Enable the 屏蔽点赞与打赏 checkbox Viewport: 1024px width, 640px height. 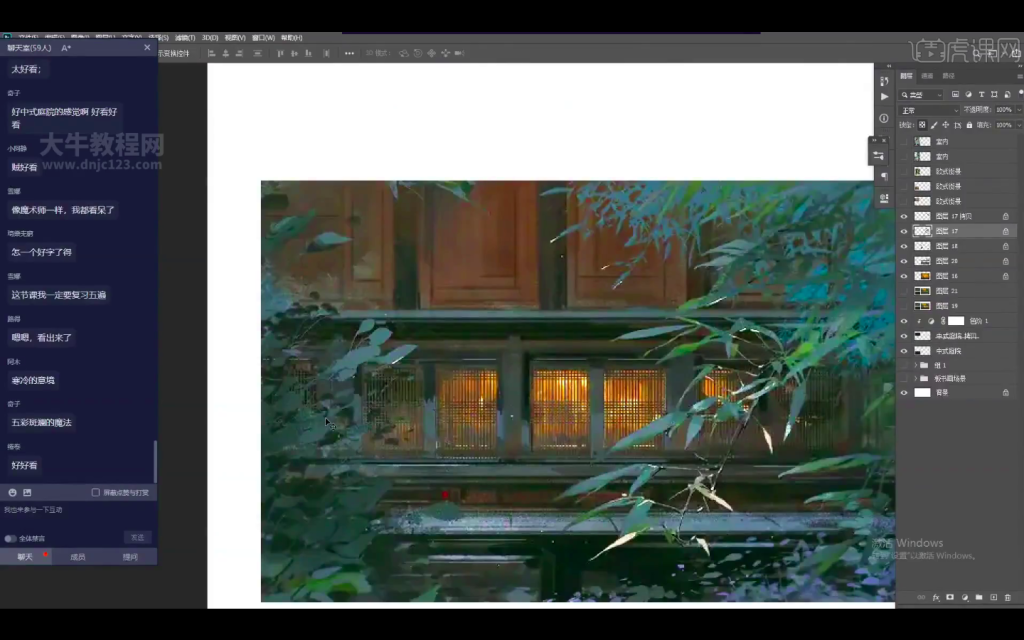click(96, 492)
